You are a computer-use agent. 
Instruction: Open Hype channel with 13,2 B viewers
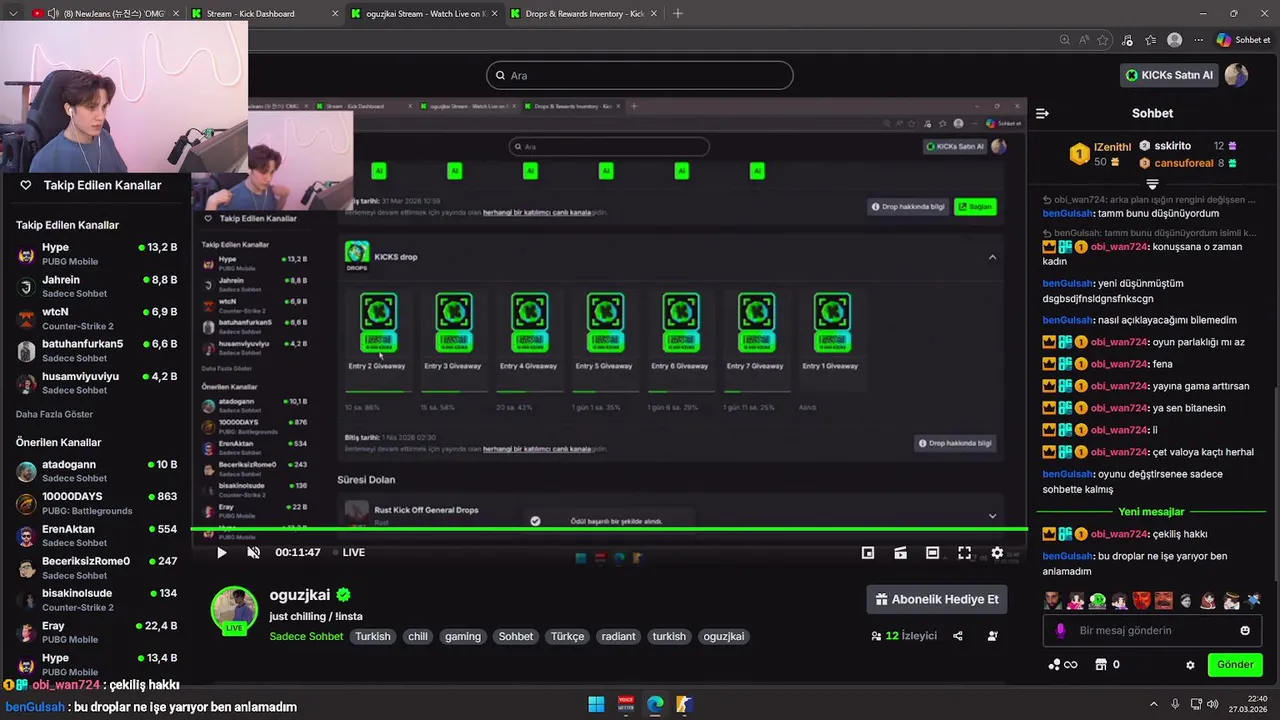(x=96, y=254)
